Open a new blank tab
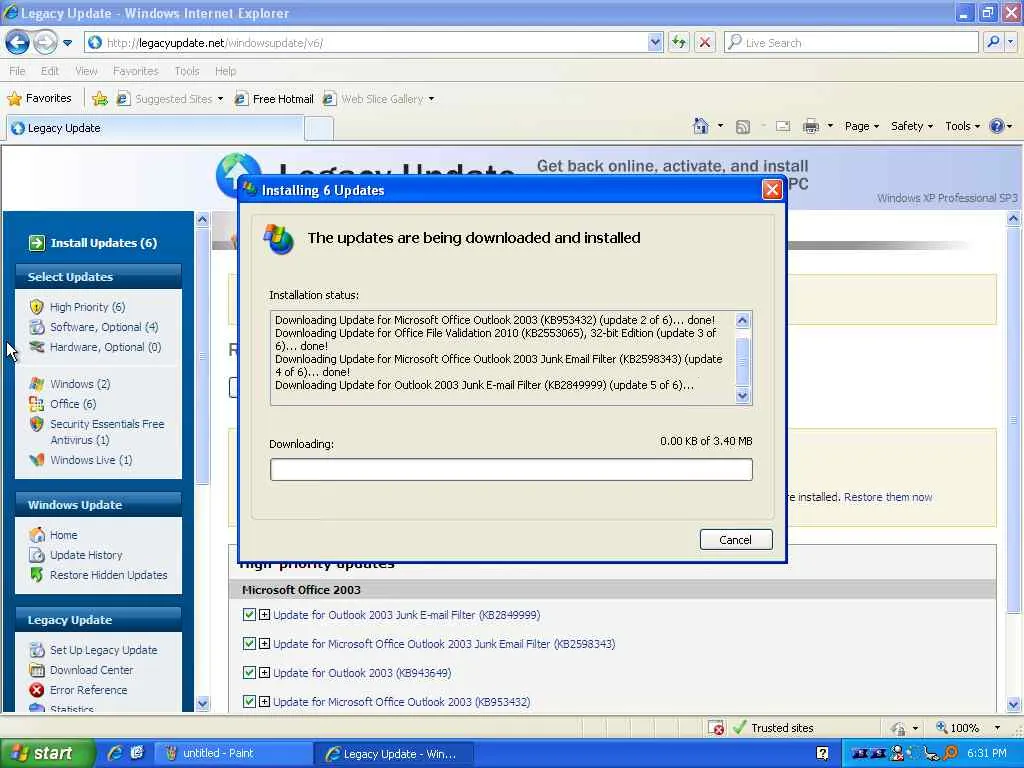1024x768 pixels. pyautogui.click(x=319, y=129)
